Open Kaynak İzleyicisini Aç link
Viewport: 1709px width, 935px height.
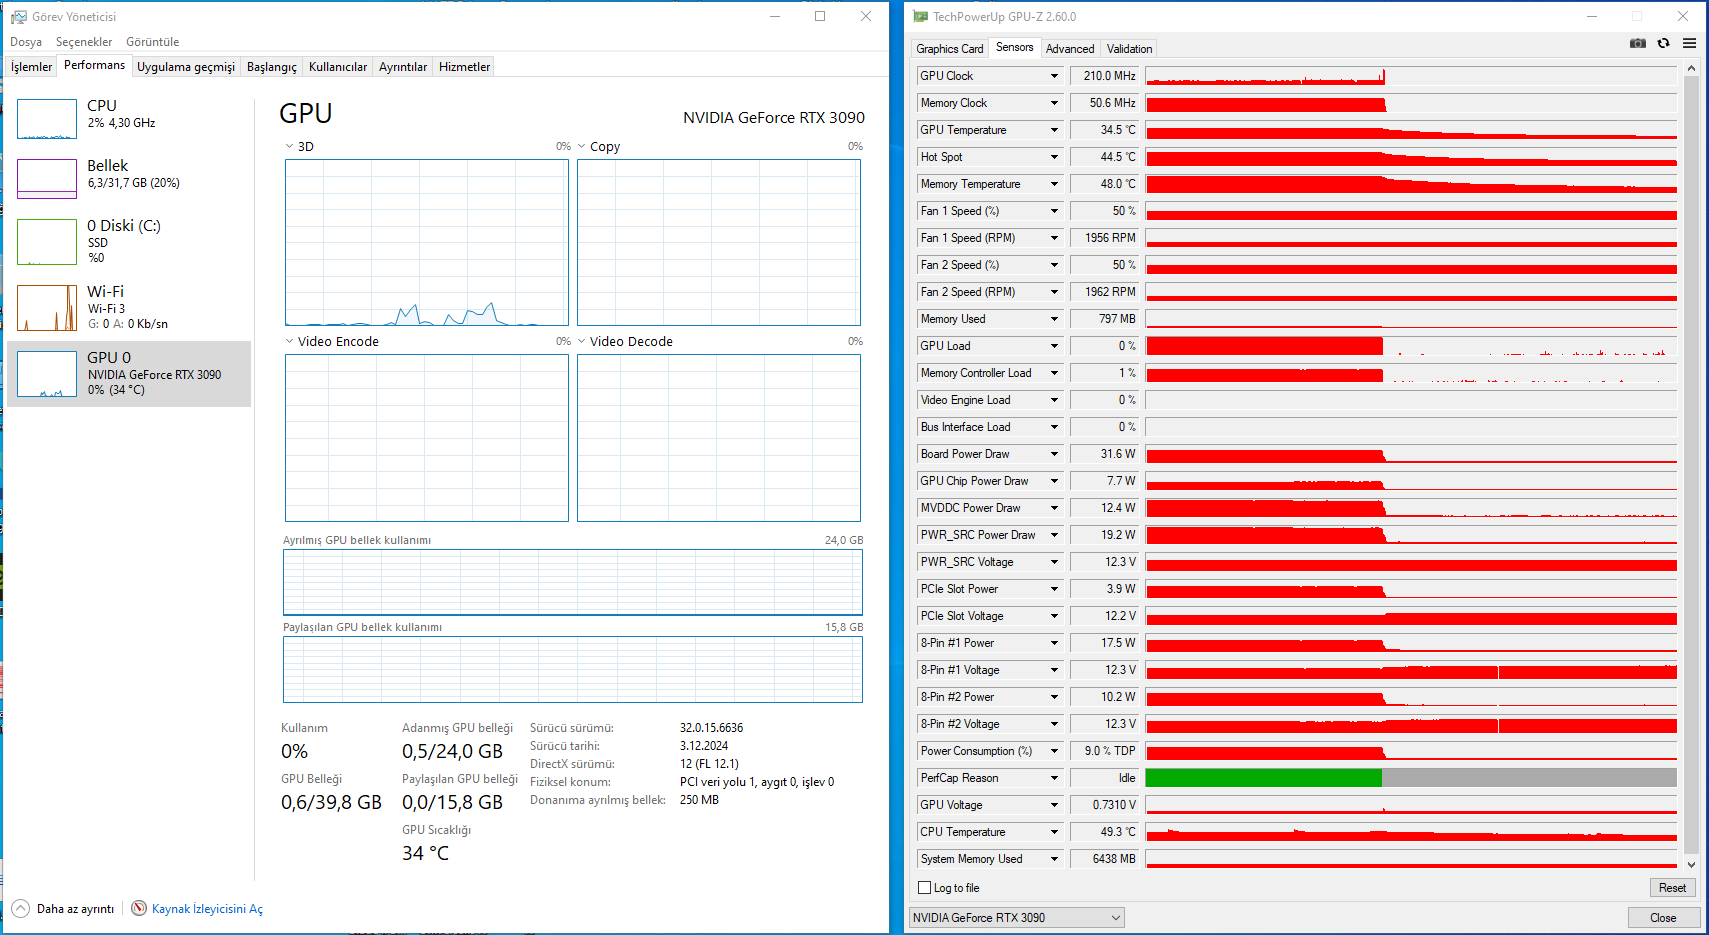[207, 909]
